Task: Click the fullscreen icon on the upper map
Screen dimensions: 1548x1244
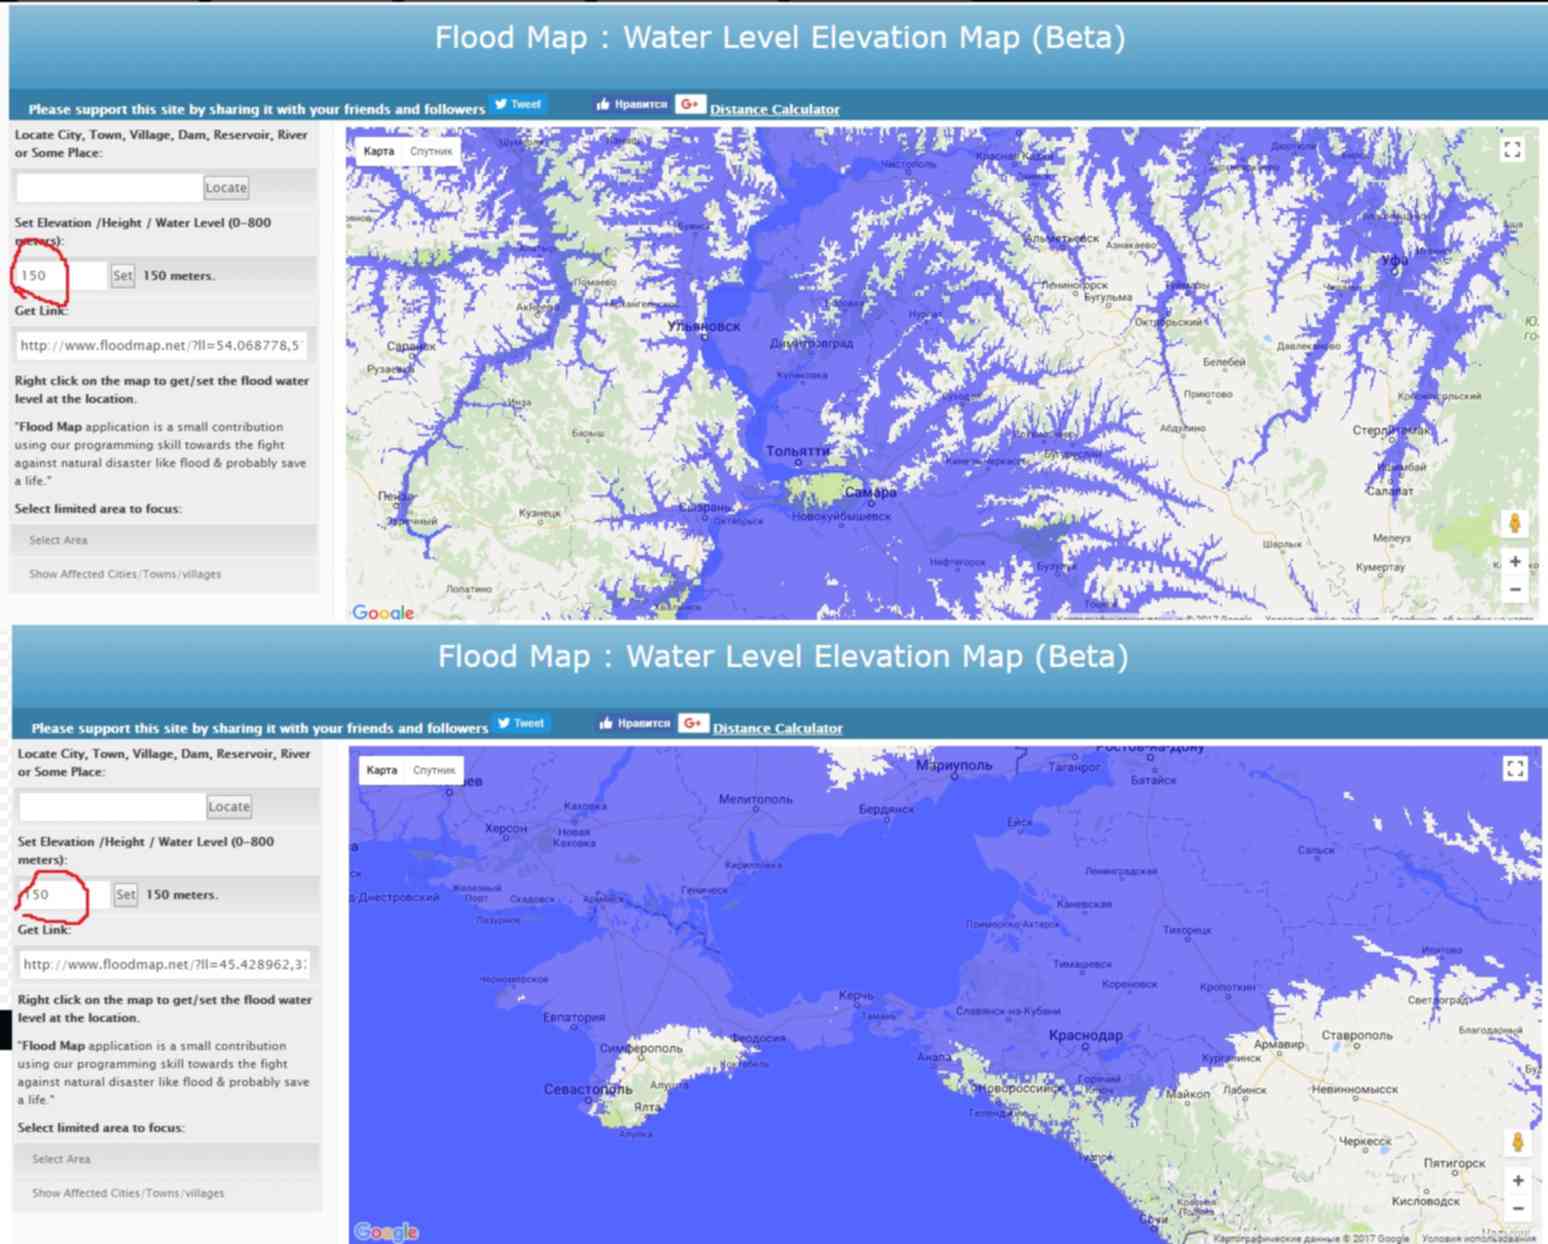Action: [x=1512, y=150]
